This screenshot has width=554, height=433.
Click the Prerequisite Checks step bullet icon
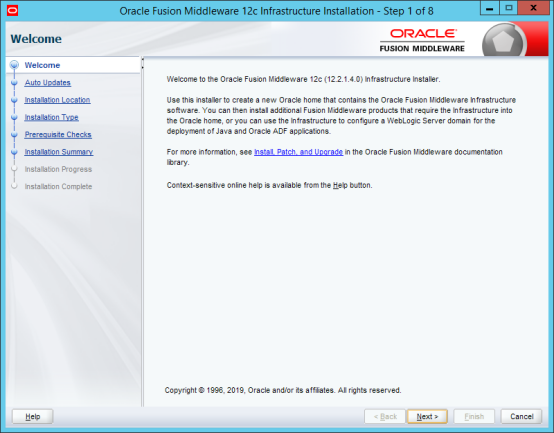click(14, 135)
